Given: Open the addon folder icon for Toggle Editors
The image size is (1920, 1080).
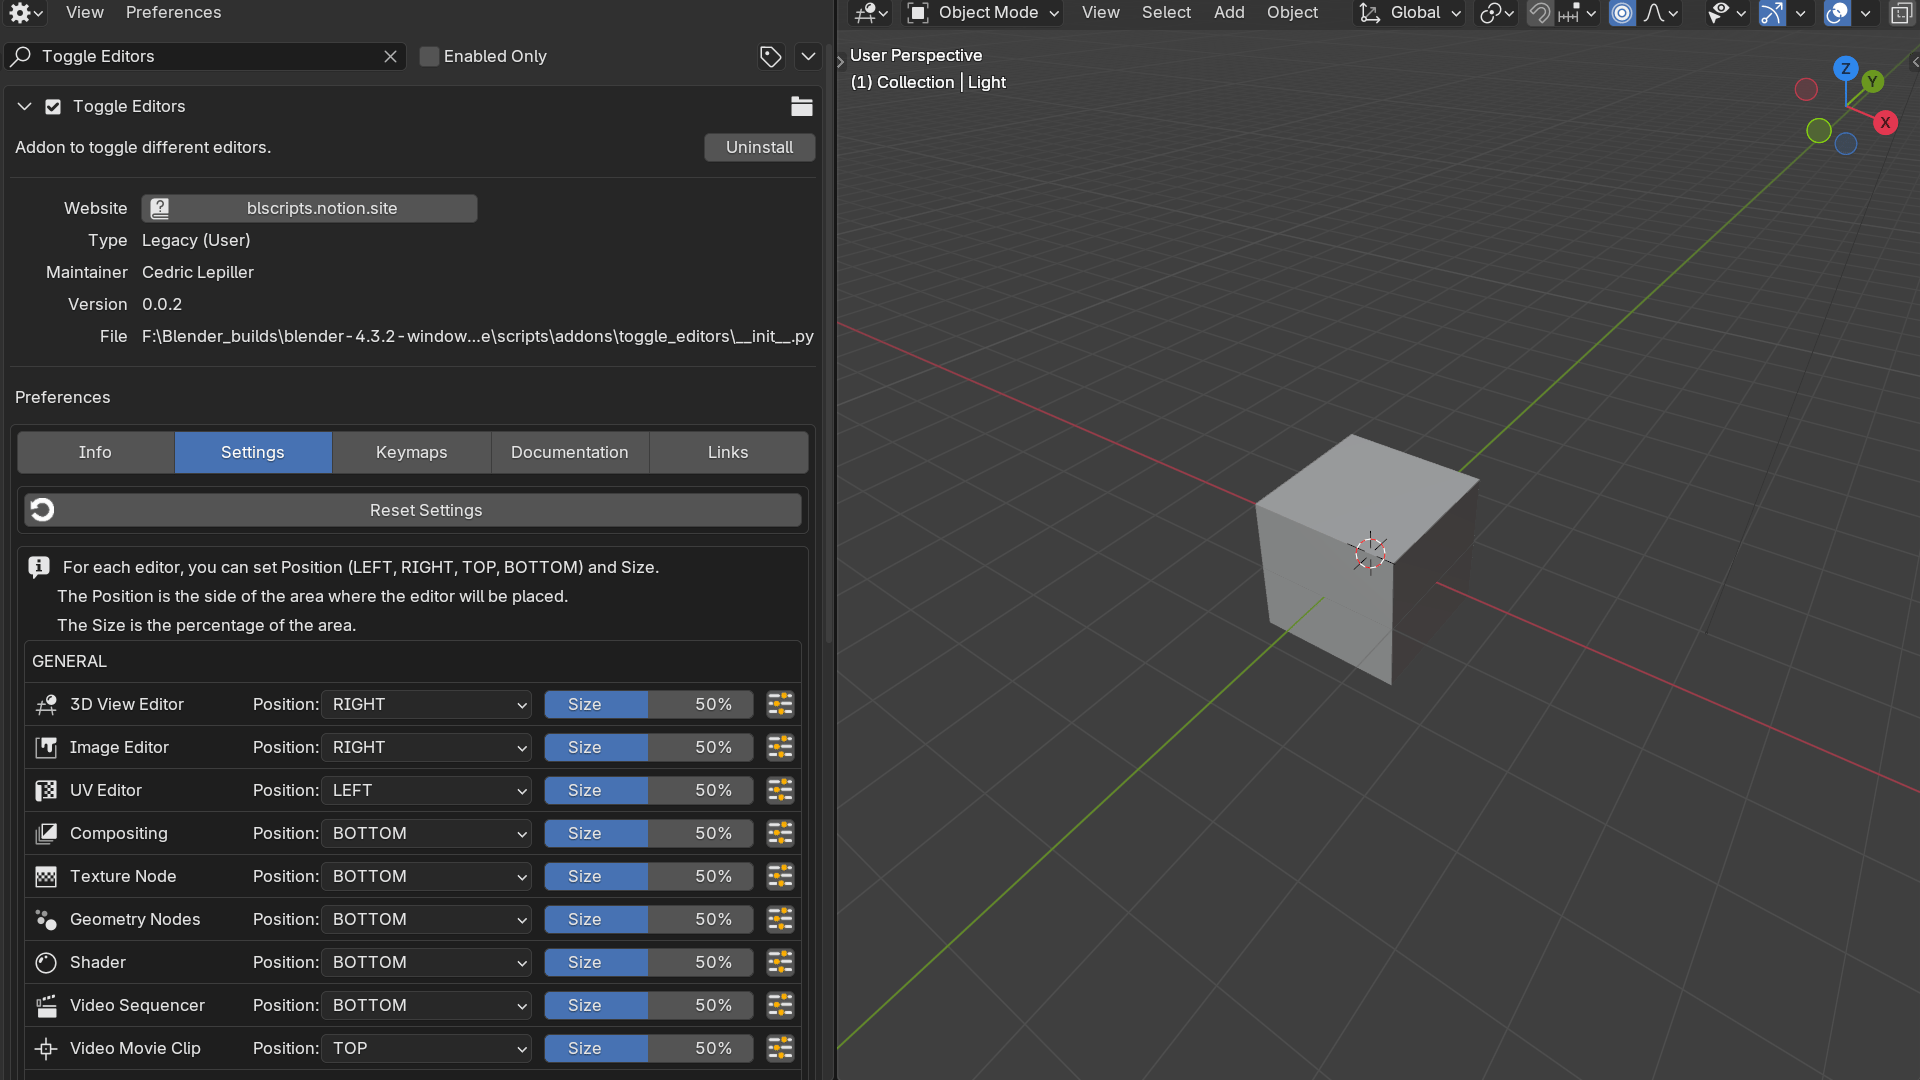Looking at the screenshot, I should click(802, 106).
